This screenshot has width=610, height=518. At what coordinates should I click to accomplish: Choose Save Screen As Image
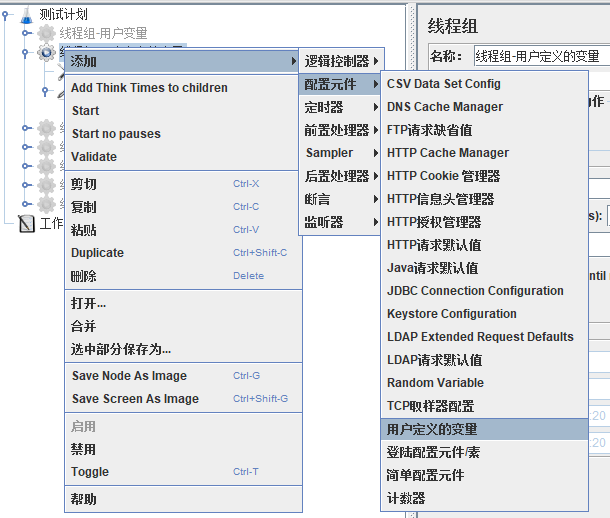183,399
